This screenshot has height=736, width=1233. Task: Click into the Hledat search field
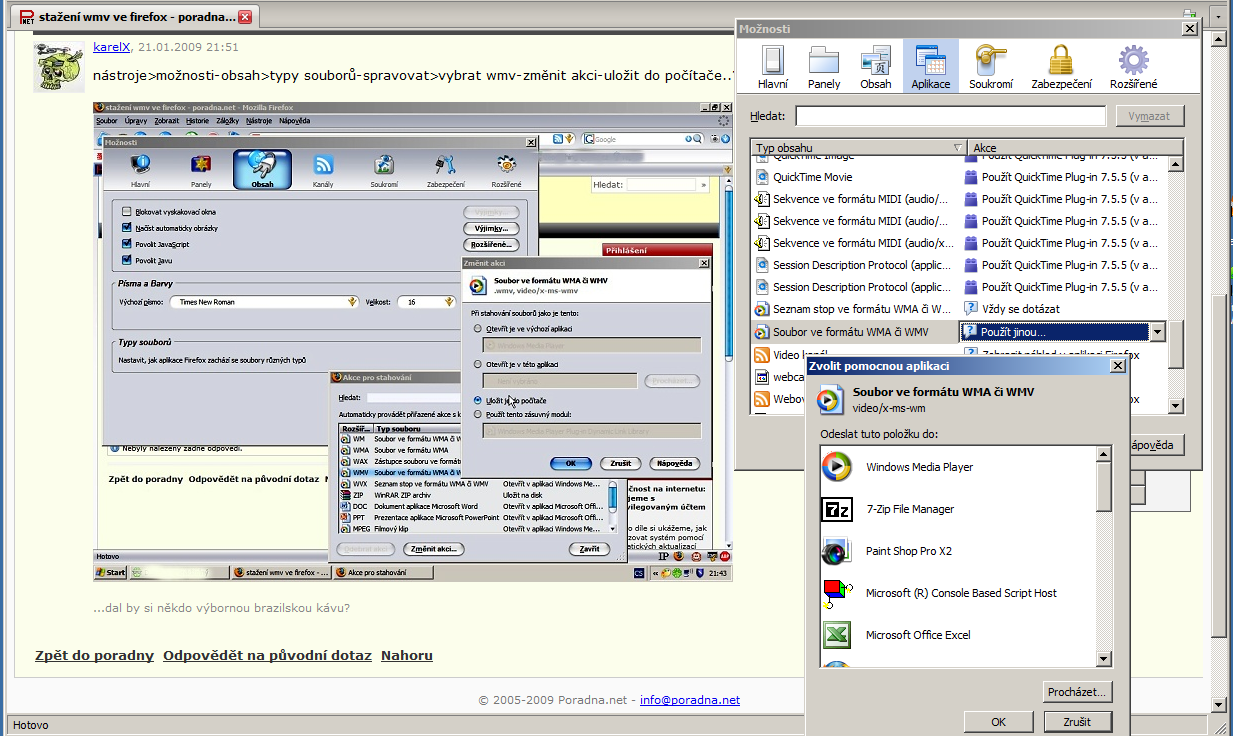click(950, 116)
